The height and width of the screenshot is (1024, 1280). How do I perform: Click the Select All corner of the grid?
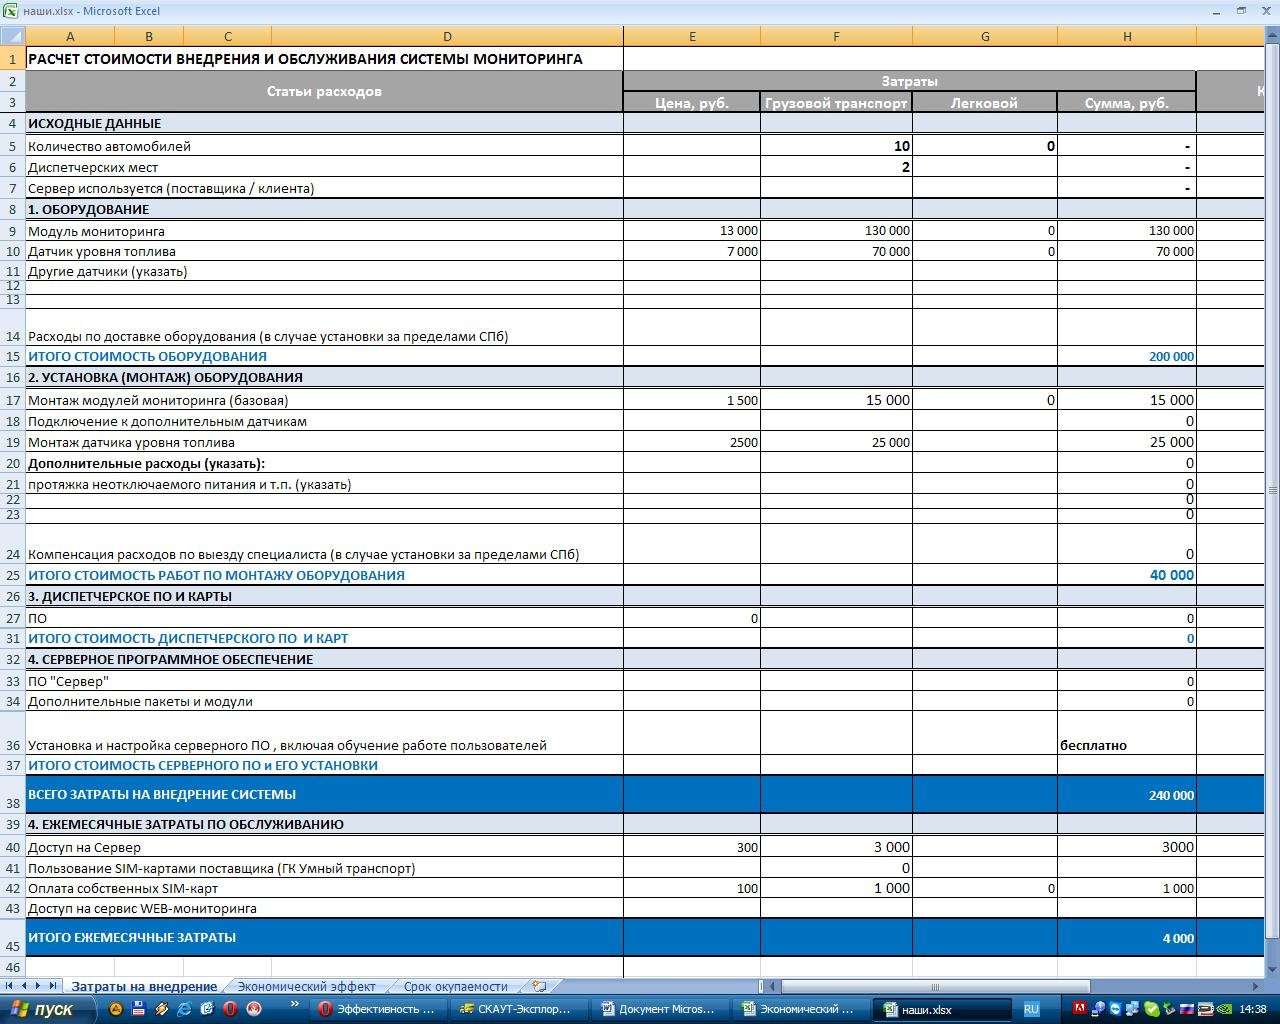12,37
